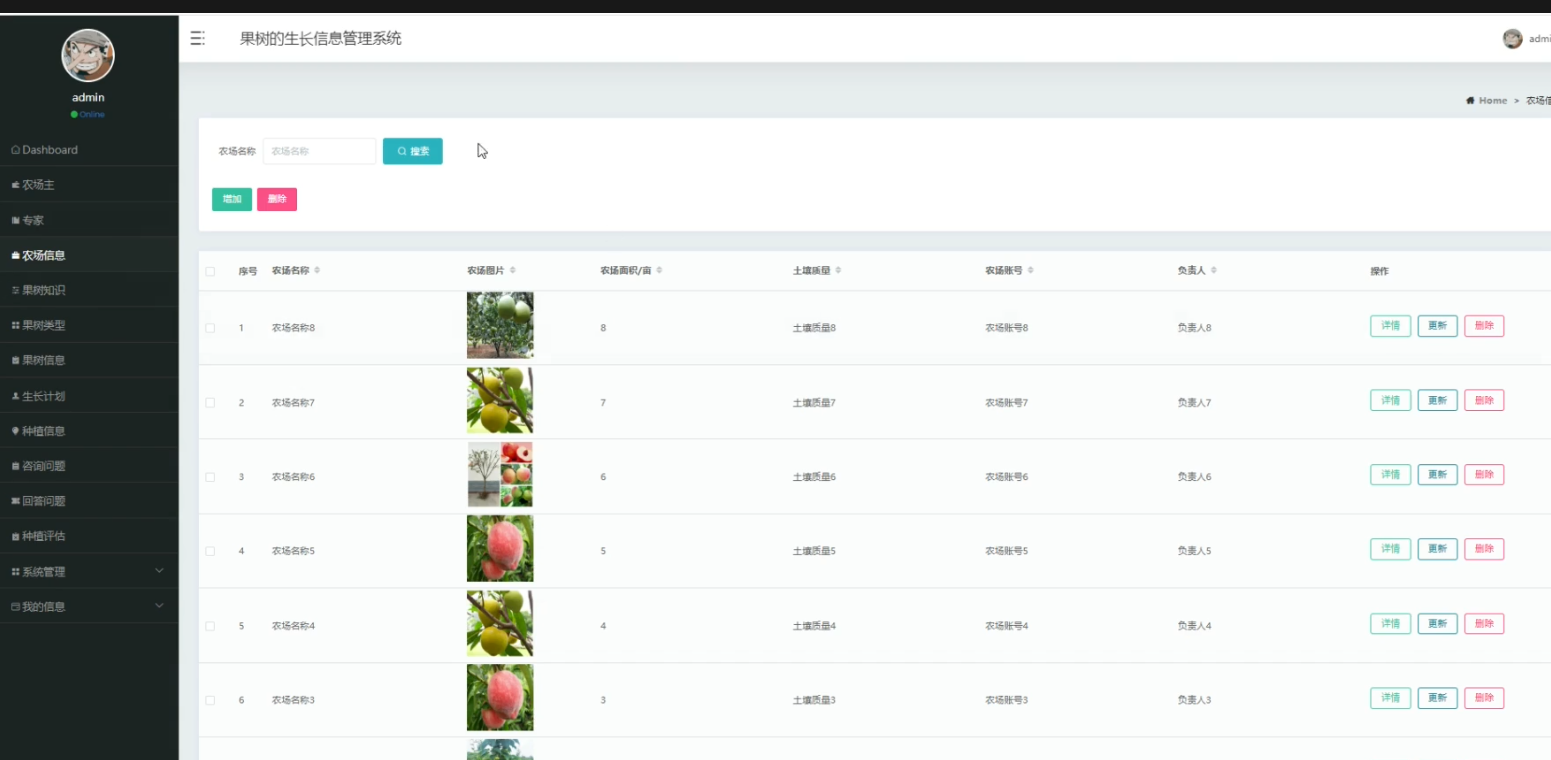This screenshot has height=760, width=1551.
Task: Expand the 系统管理 submenu
Action: coord(89,572)
